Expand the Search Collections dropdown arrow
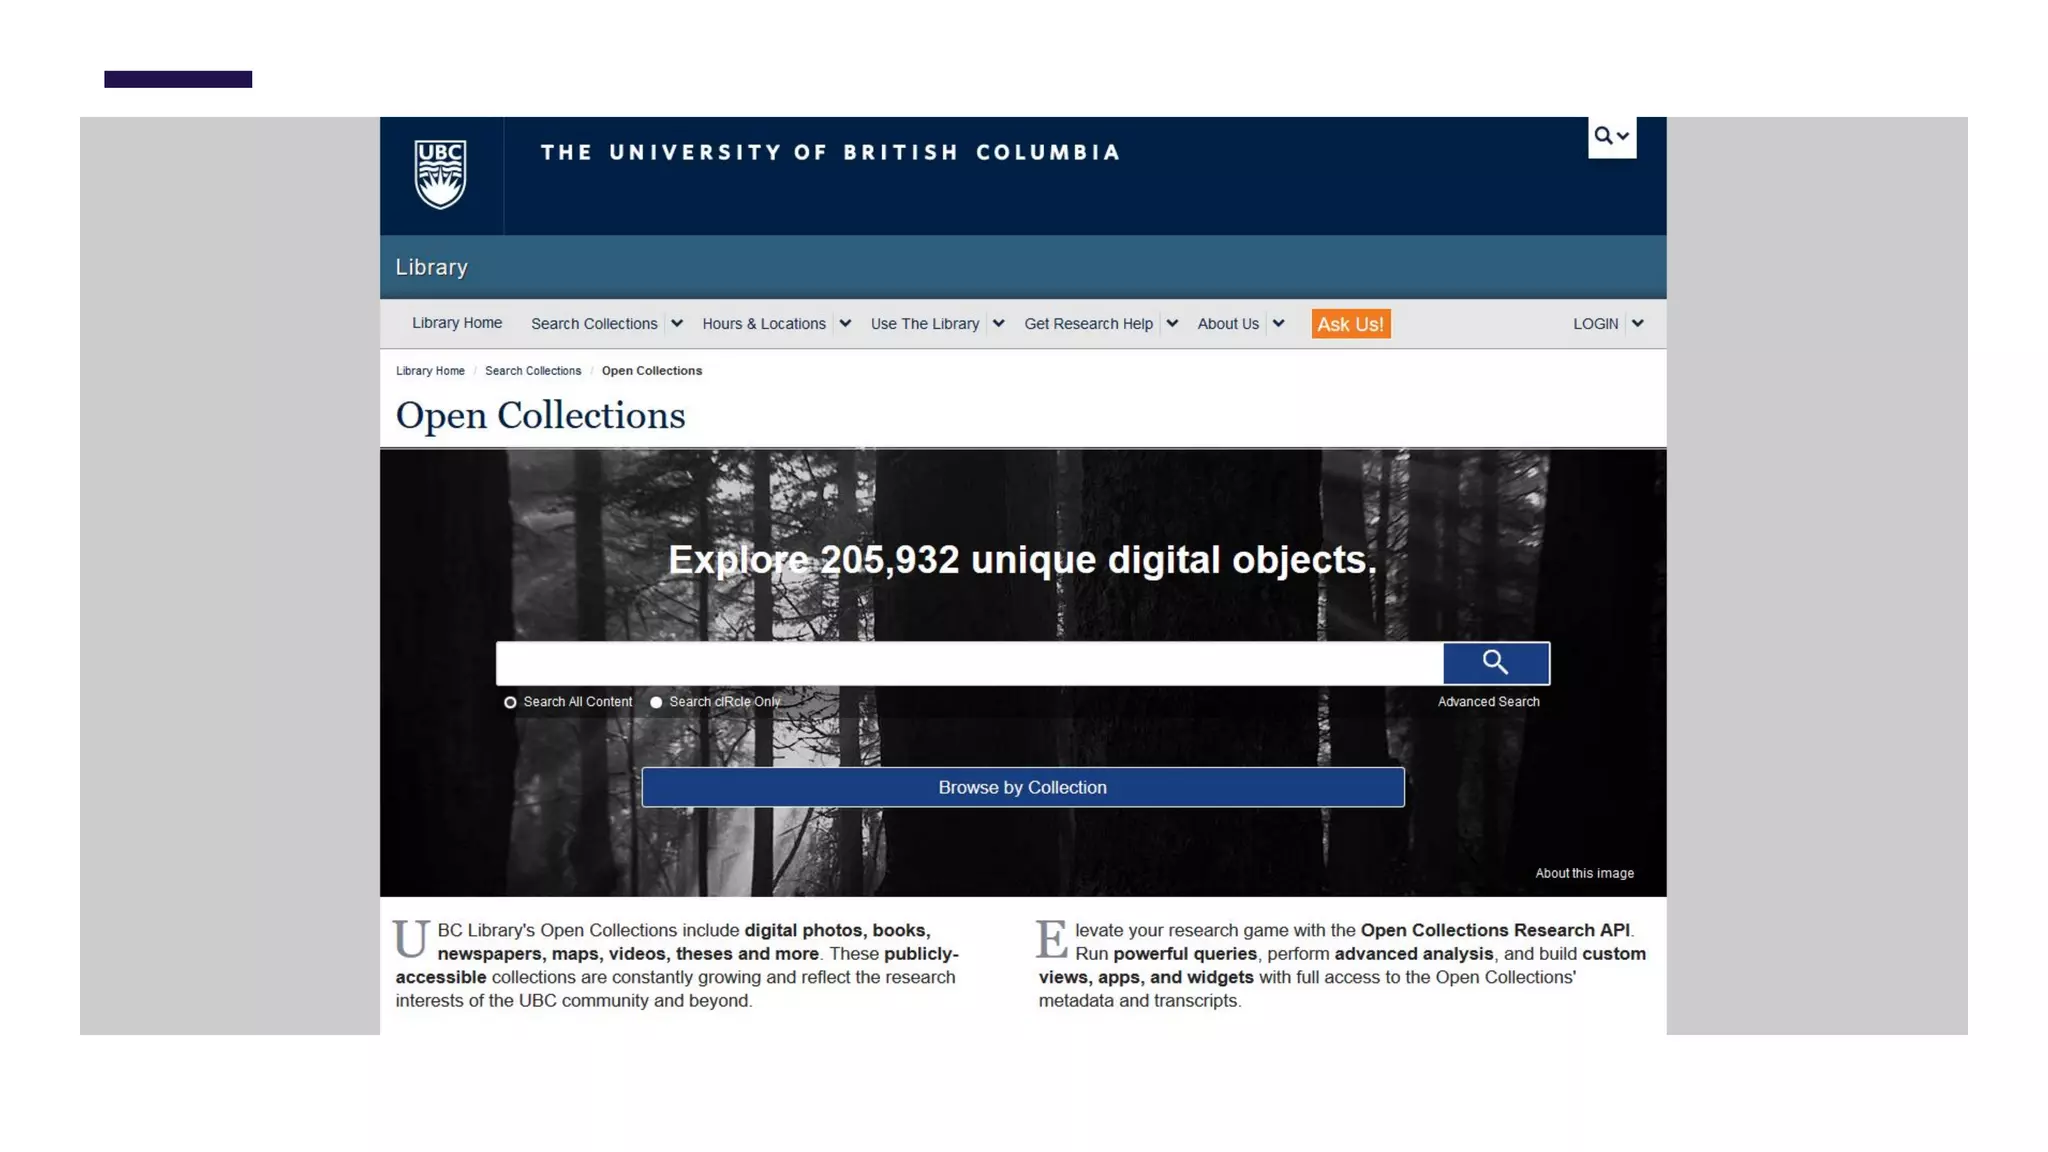Viewport: 2048px width, 1152px height. pyautogui.click(x=677, y=323)
